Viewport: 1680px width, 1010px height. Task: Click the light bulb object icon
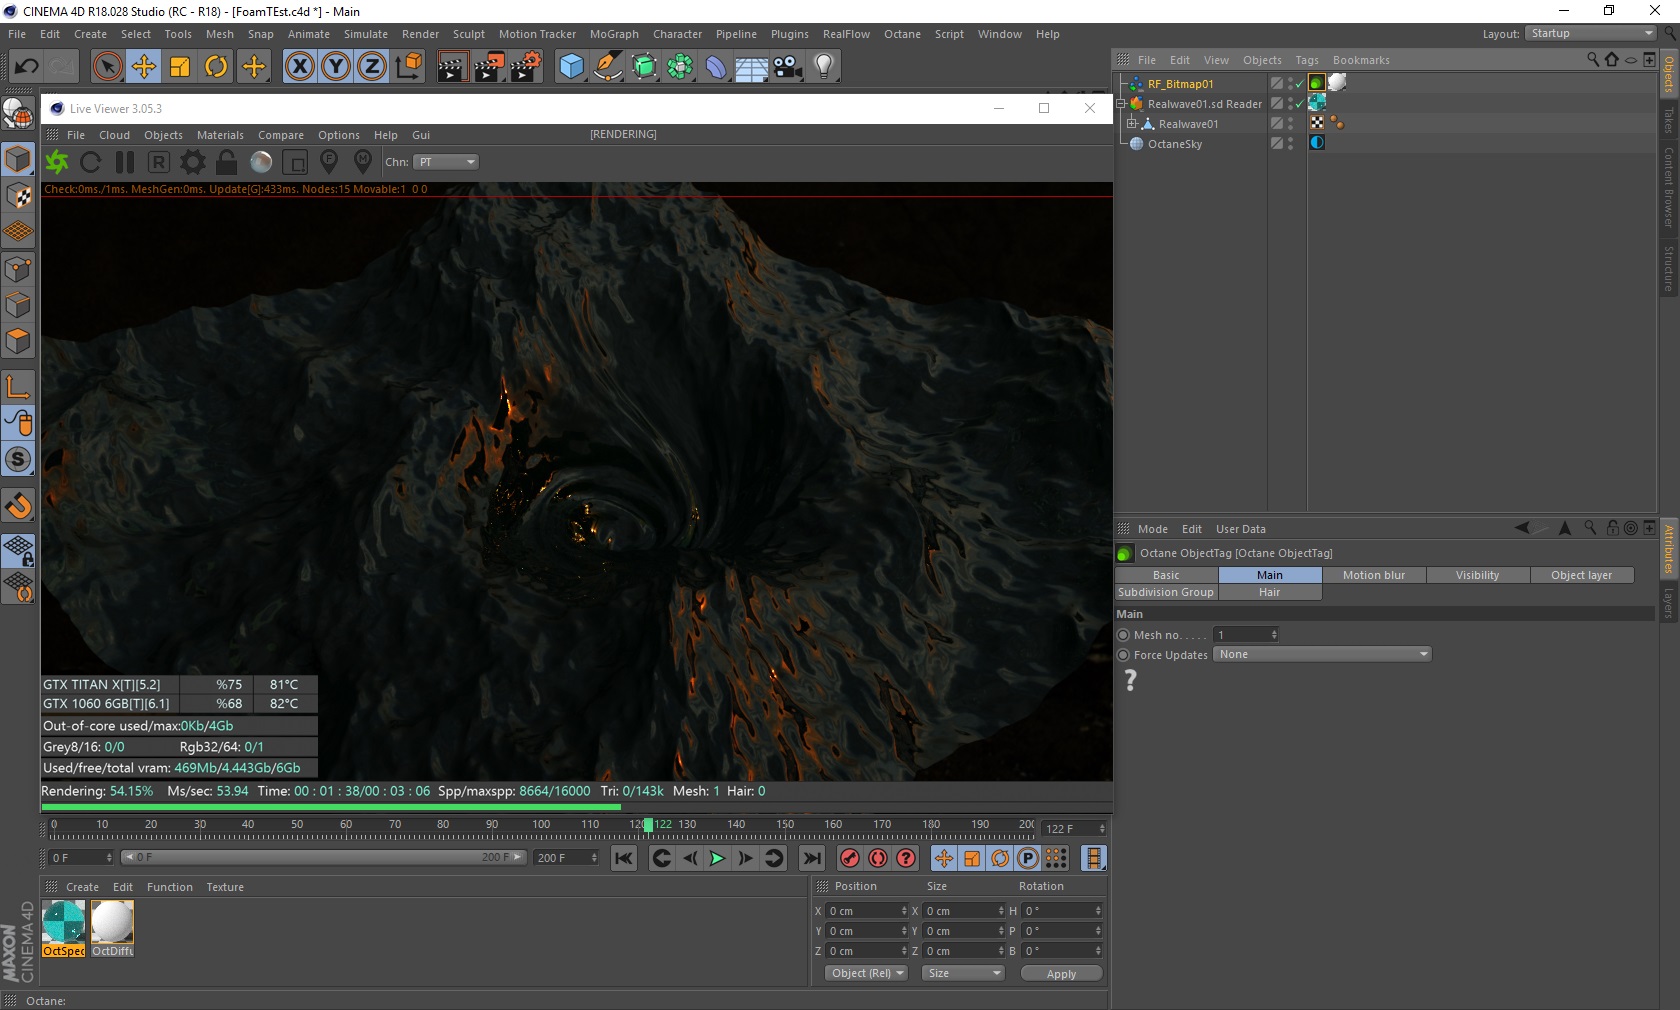823,67
